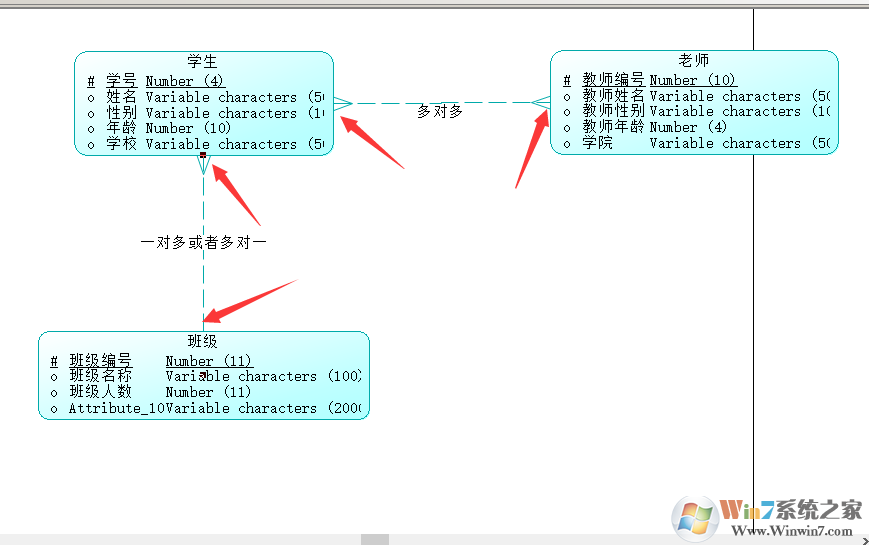Select the 班级 entity title

tap(202, 341)
